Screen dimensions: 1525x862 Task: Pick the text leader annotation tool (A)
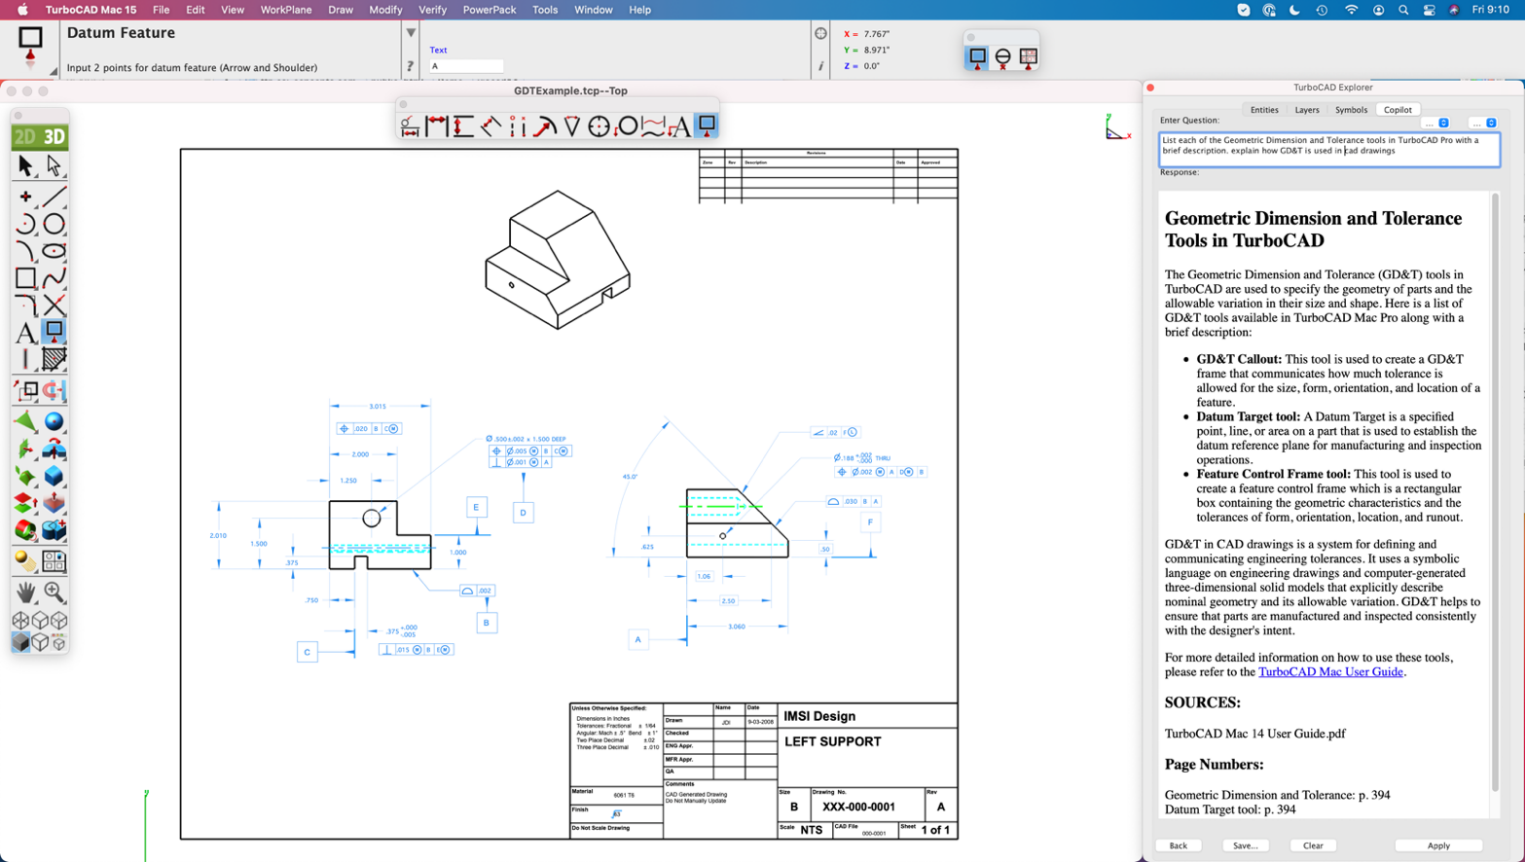[680, 126]
